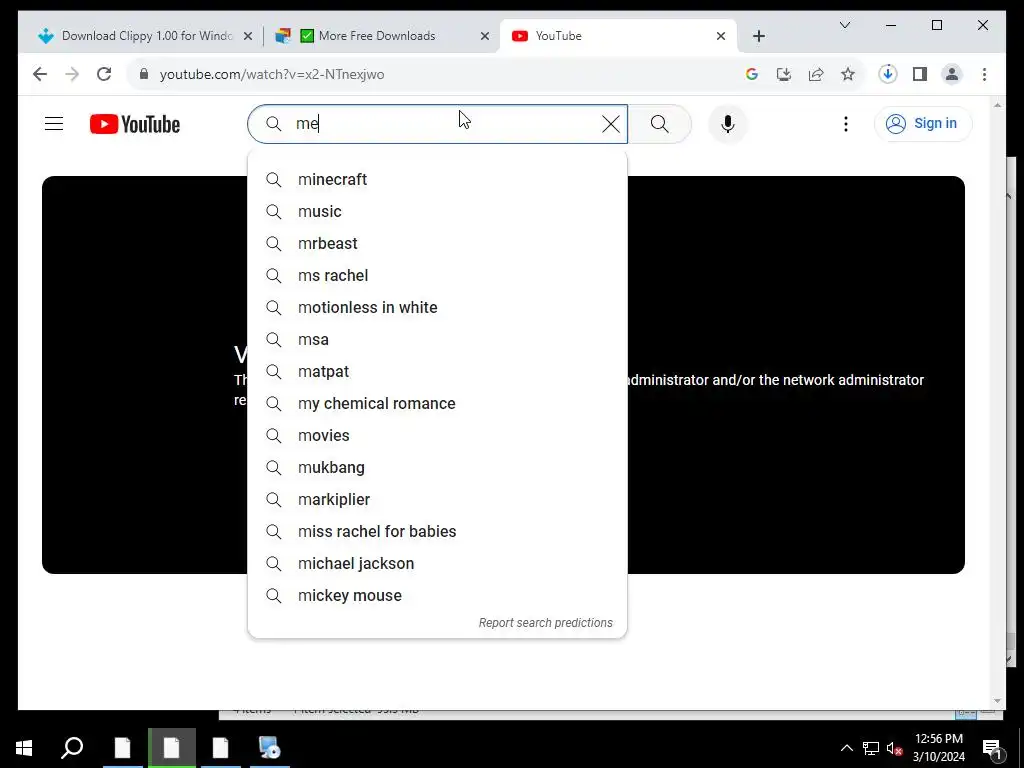Viewport: 1024px width, 768px height.
Task: Open the Google icon in address bar
Action: (752, 74)
